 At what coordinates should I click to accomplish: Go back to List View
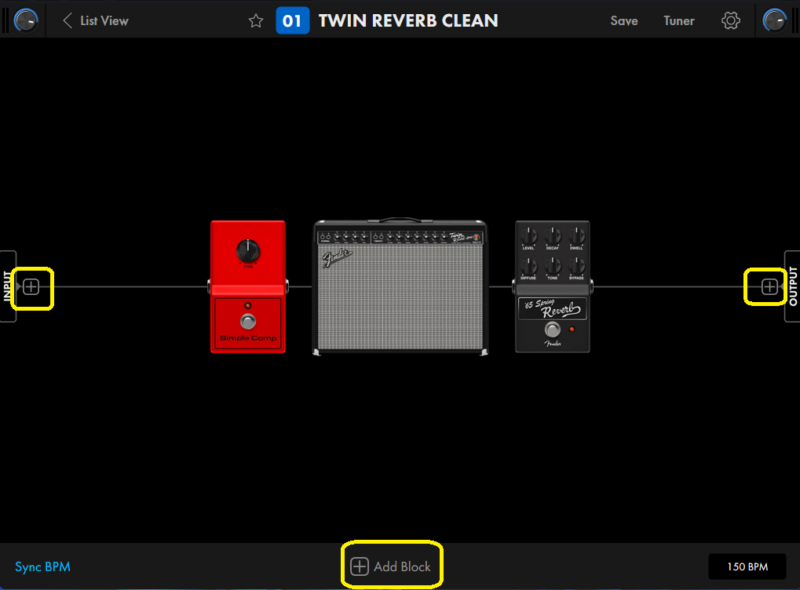95,21
